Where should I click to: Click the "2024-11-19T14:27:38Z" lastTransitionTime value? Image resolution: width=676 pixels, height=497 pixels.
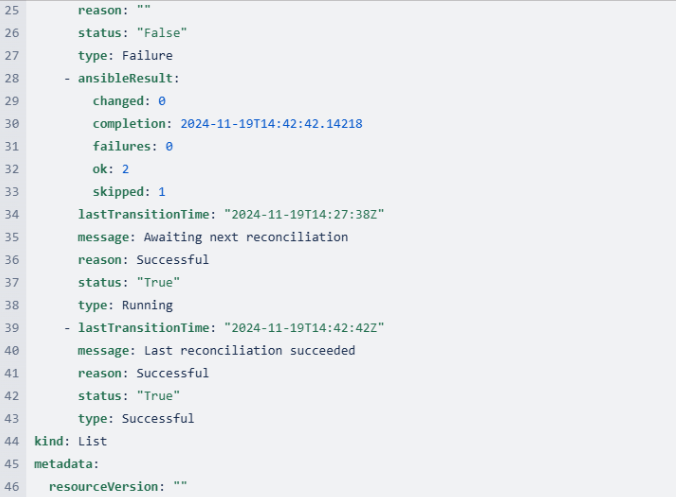305,214
